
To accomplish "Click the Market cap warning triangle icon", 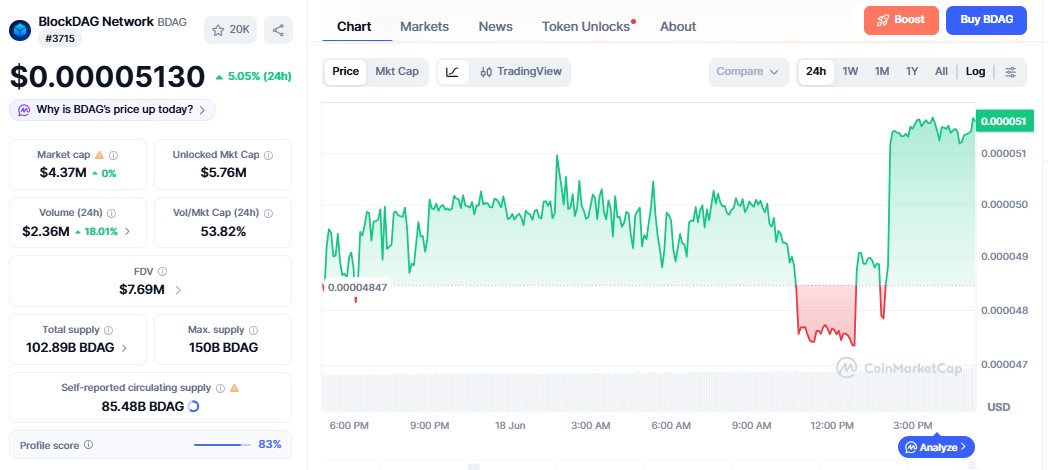I will [x=99, y=155].
